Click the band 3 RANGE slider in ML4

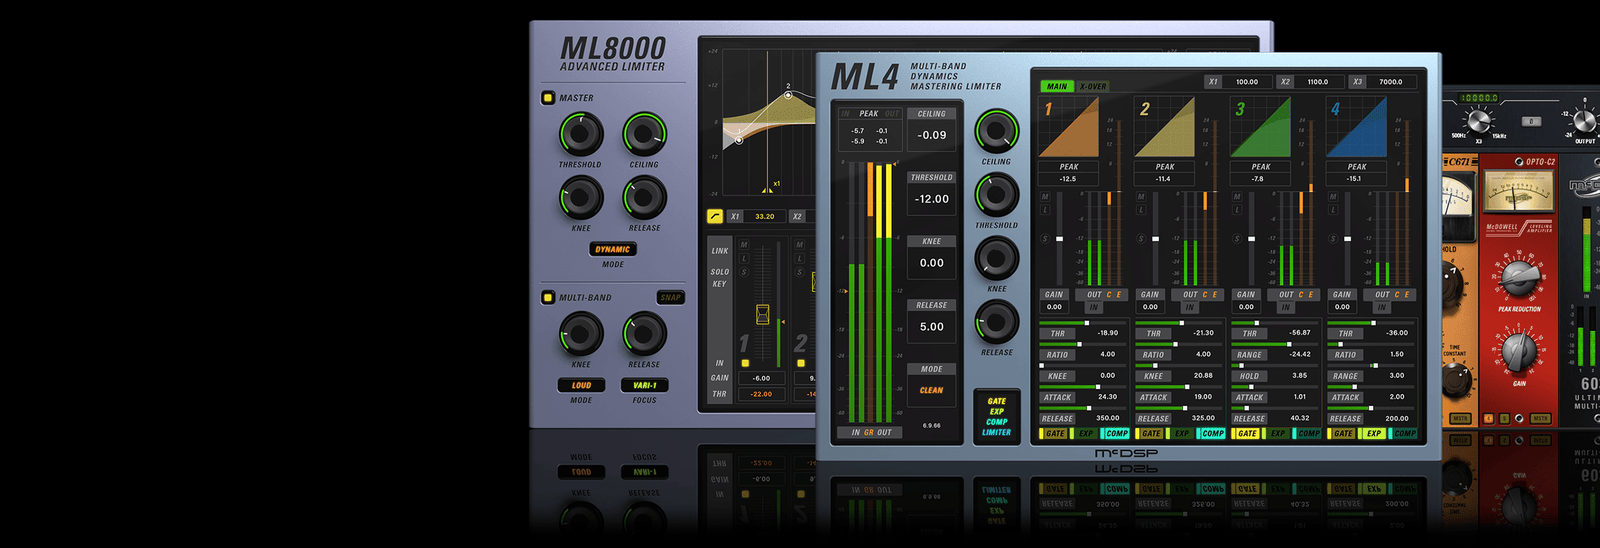(1275, 344)
